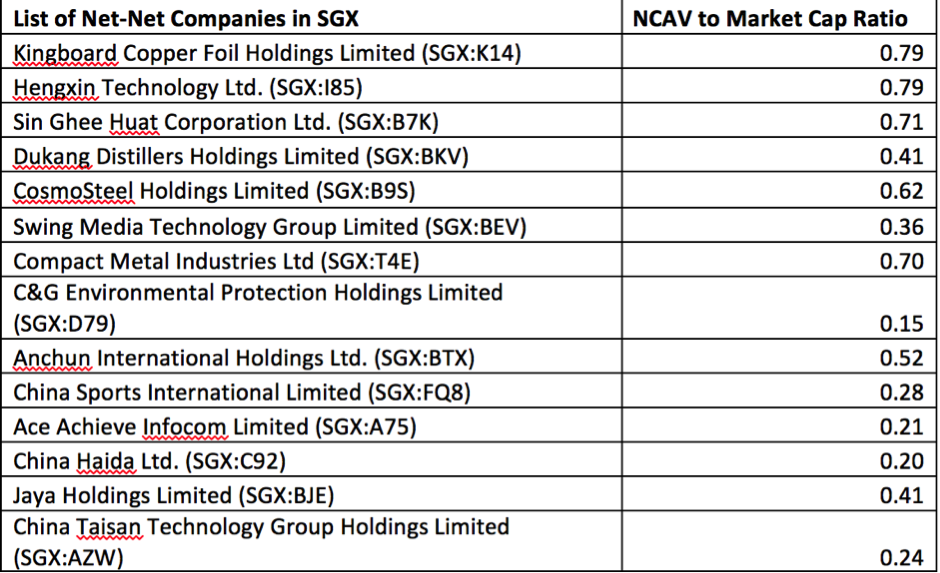Click the Jaya Holdings Limited cell
The width and height of the screenshot is (940, 573).
[174, 495]
